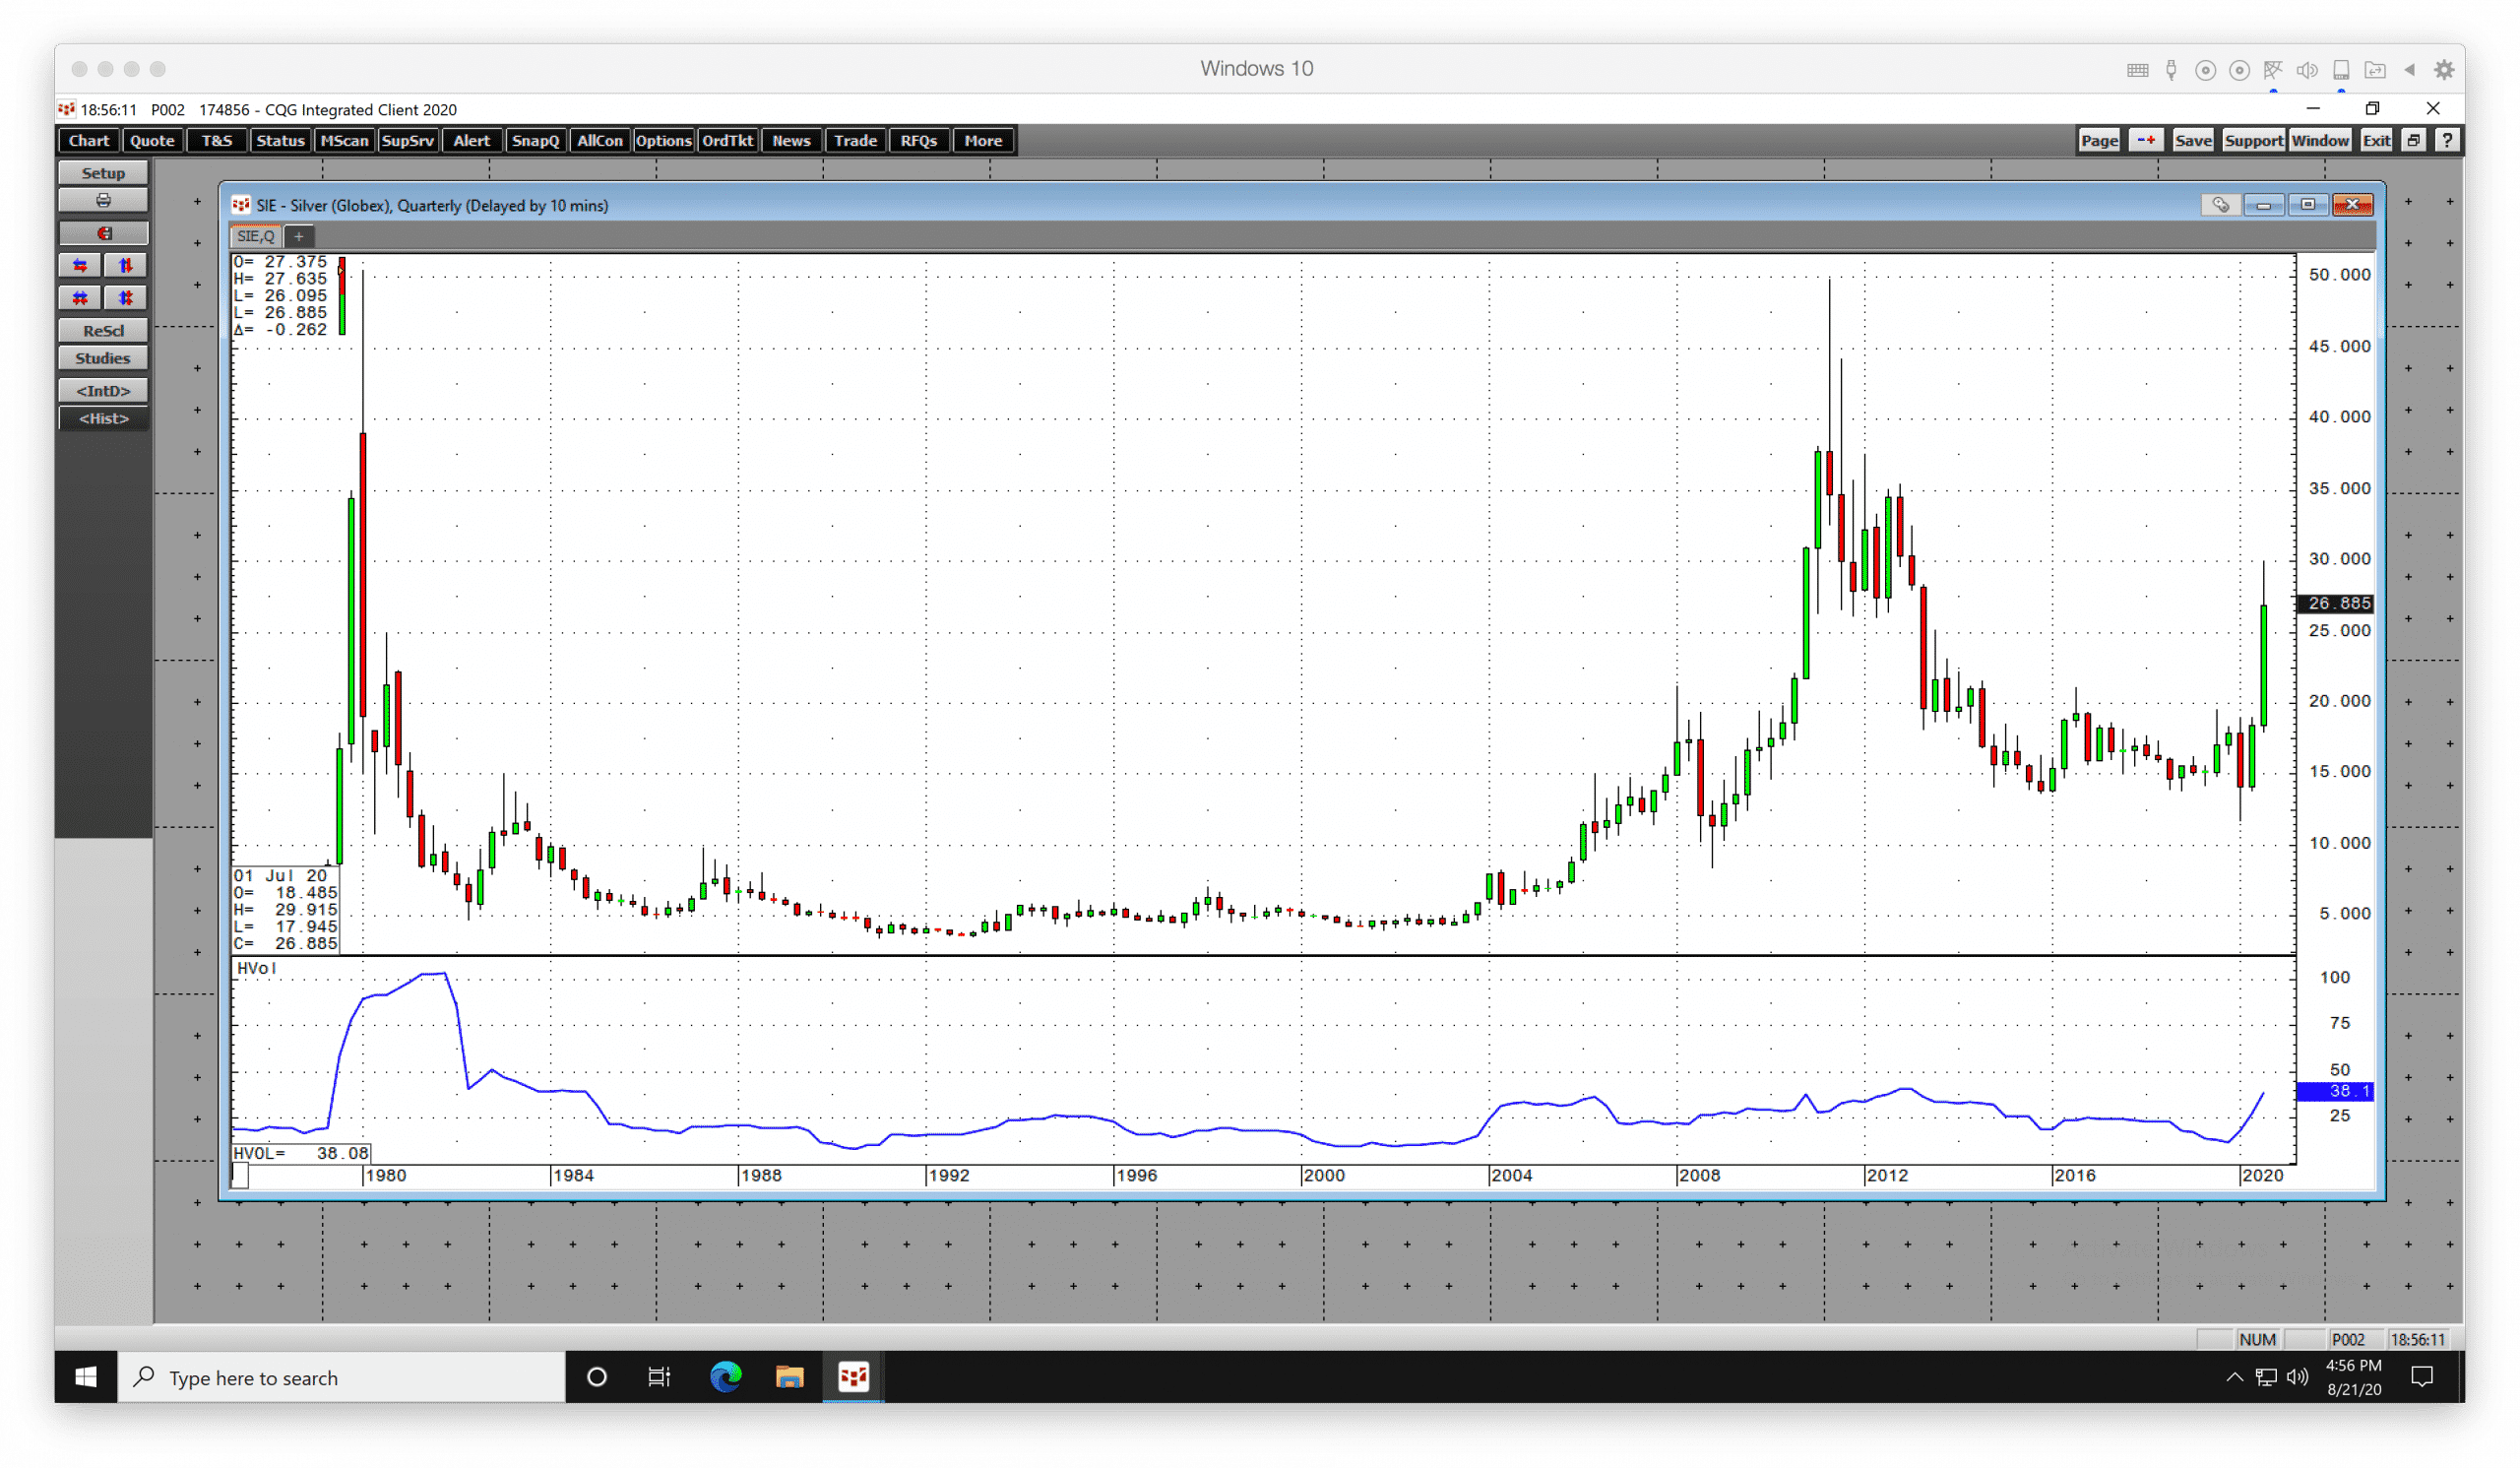Toggle the <Hist> historical mode button
The width and height of the screenshot is (2520, 1468).
pos(103,419)
